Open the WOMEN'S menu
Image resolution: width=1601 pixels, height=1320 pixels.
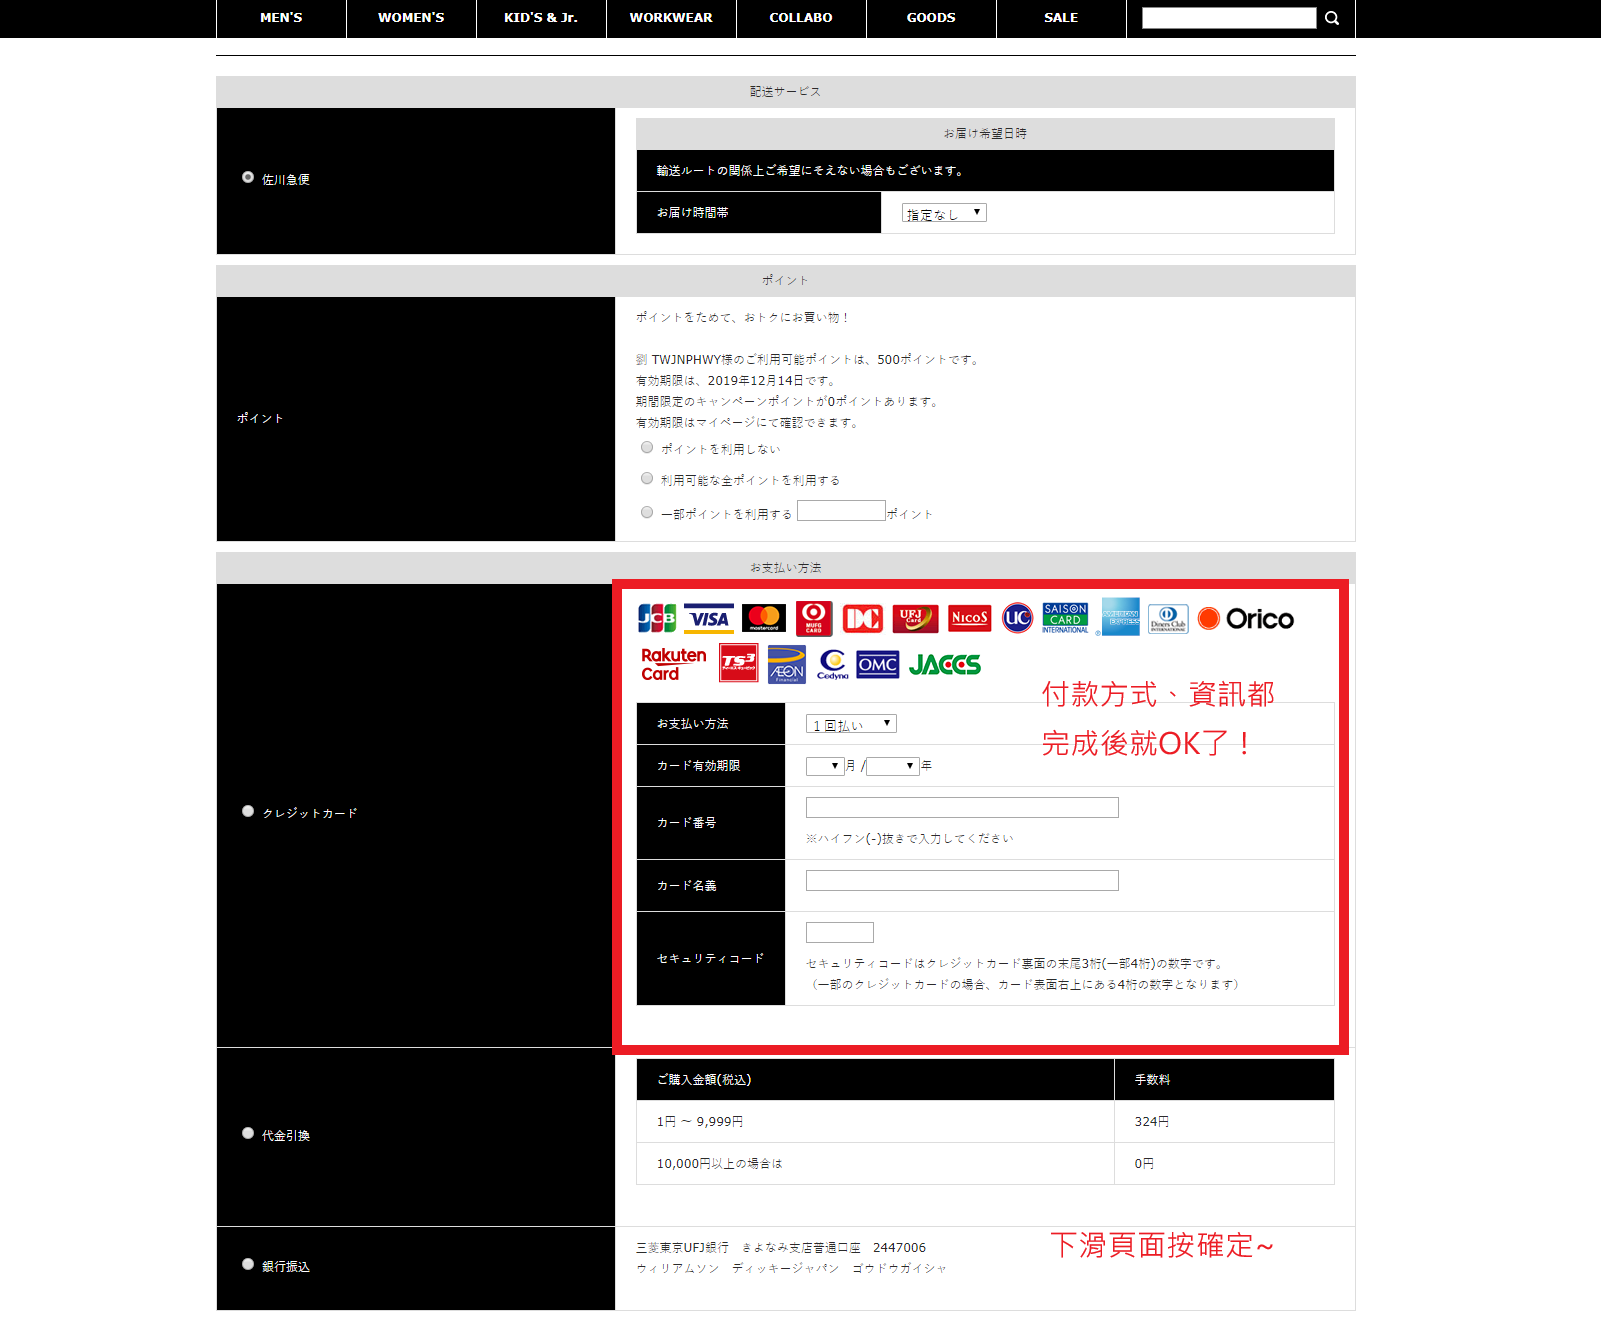point(411,18)
